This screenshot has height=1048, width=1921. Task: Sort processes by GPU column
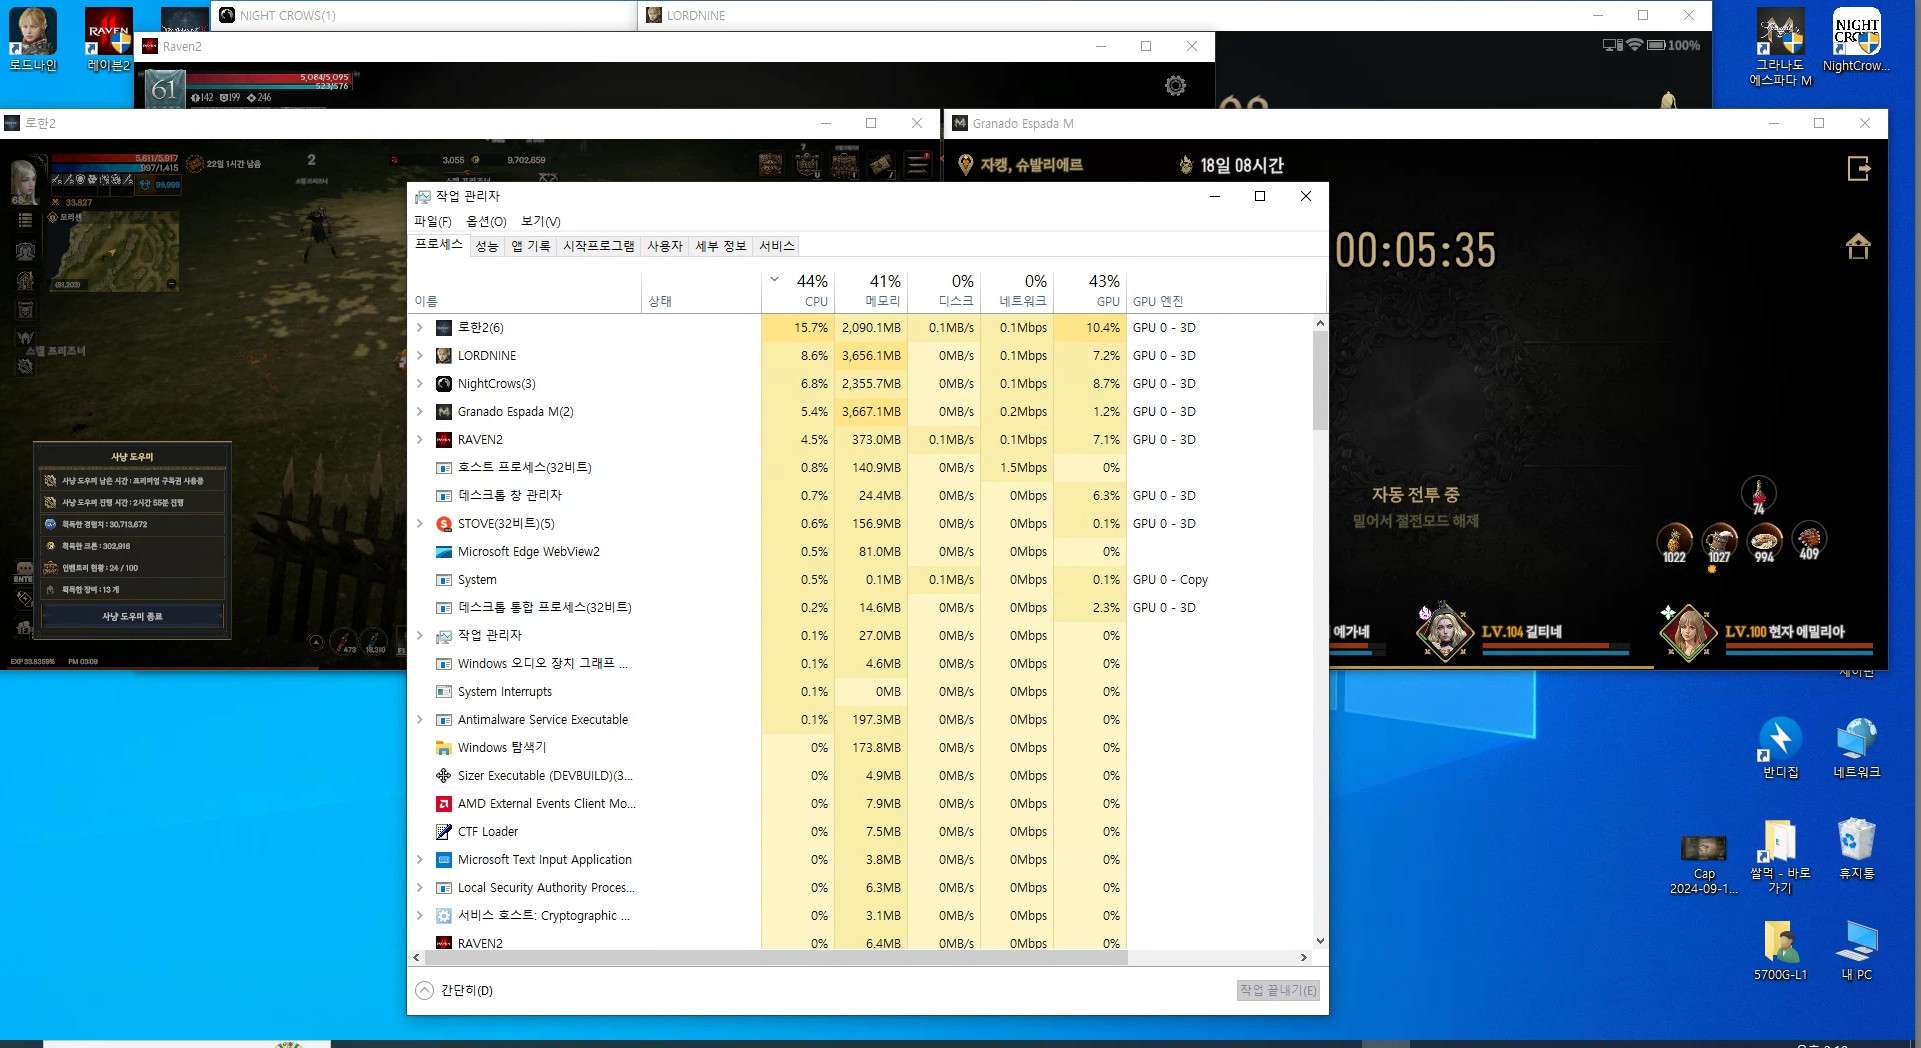[1090, 290]
